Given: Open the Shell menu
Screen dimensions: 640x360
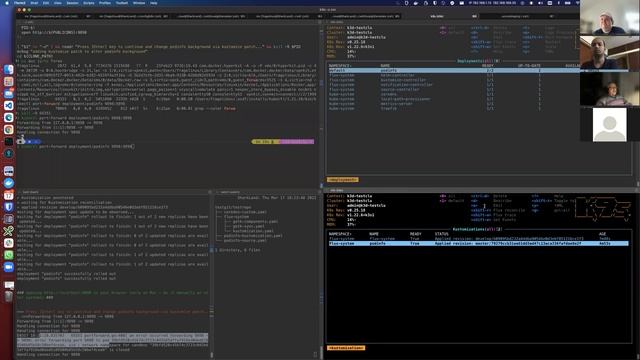Looking at the screenshot, I should pyautogui.click(x=34, y=3).
